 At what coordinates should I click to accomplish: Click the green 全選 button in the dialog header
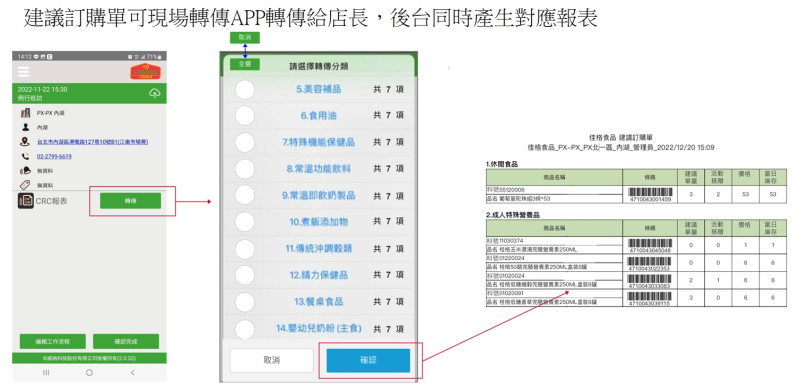click(x=245, y=64)
